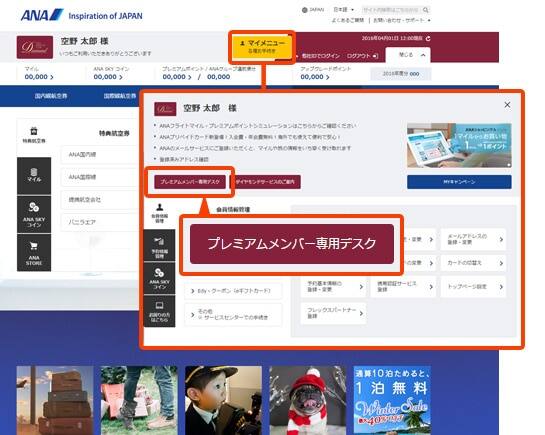Open the couple's legs photo thumbnail
The image size is (545, 435).
(x=139, y=400)
